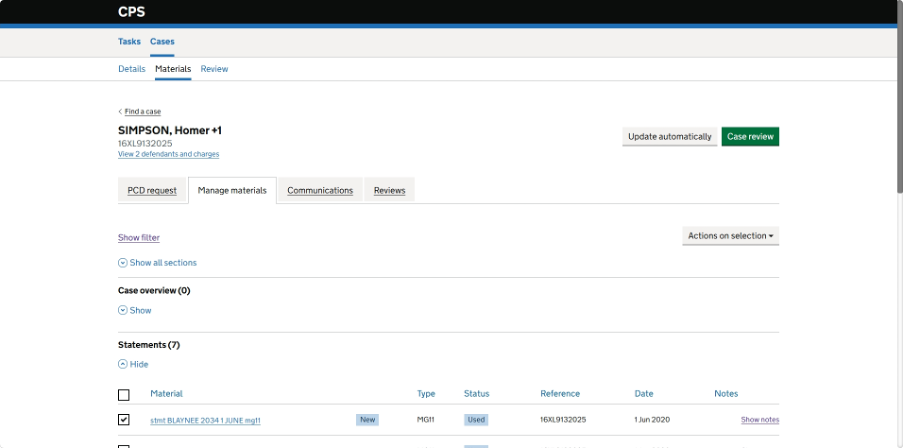Click the vertical page scrollbar

pos(900,98)
